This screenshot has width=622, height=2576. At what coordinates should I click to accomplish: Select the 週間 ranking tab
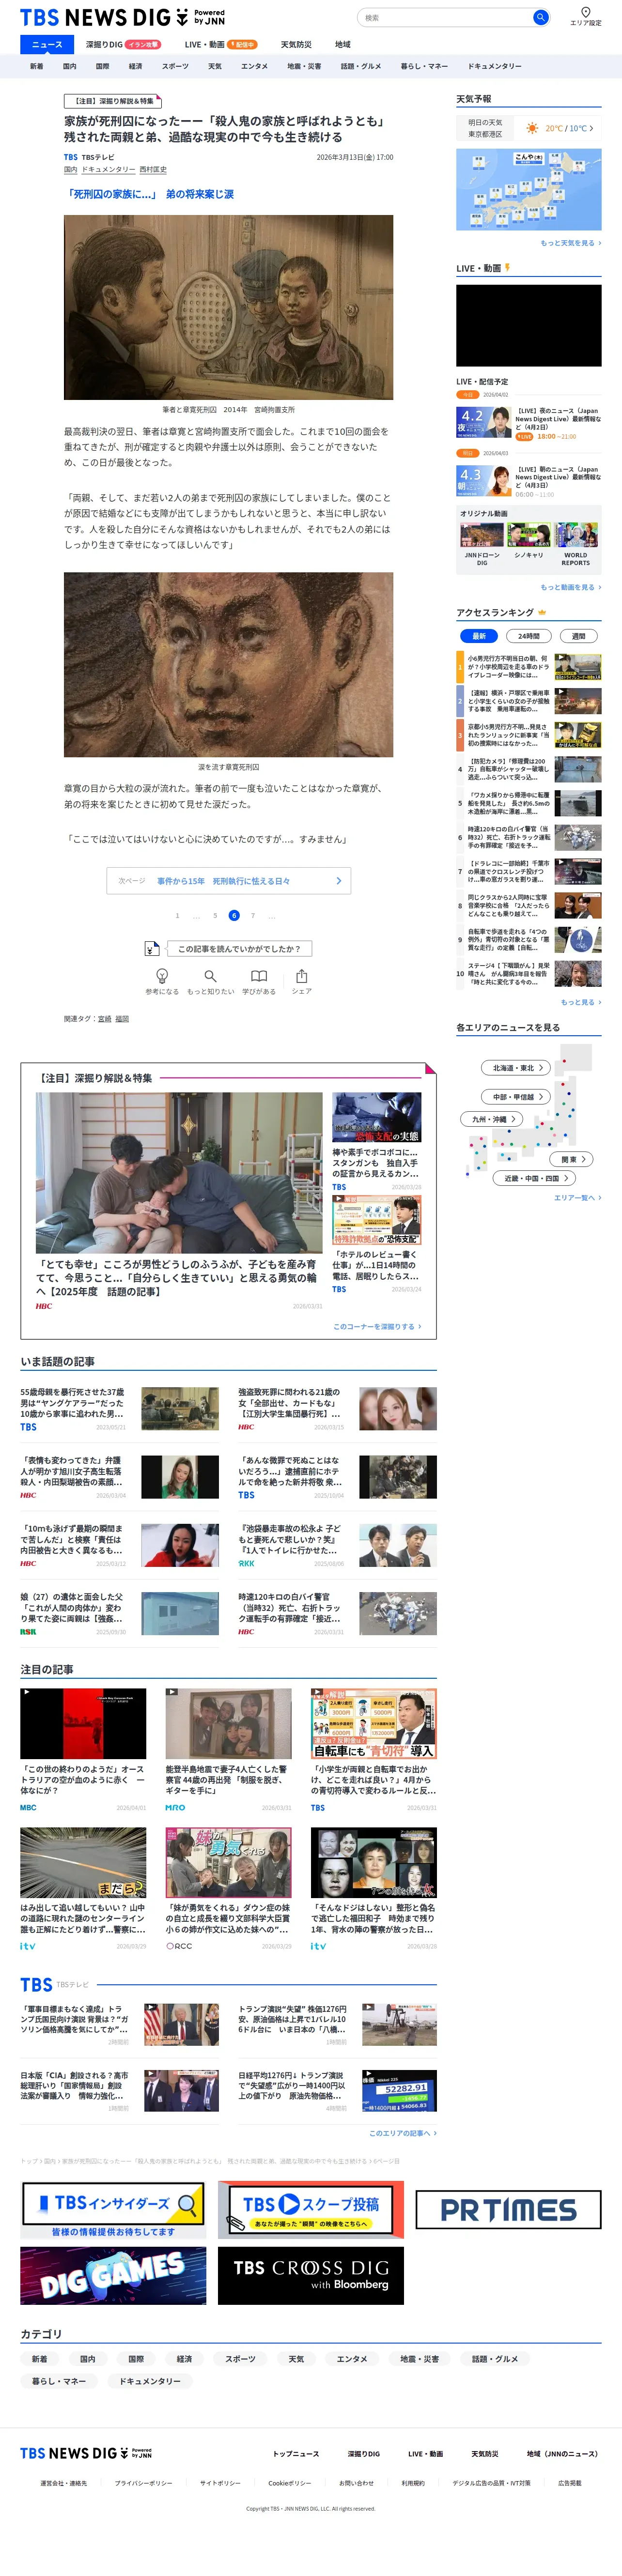tap(579, 636)
